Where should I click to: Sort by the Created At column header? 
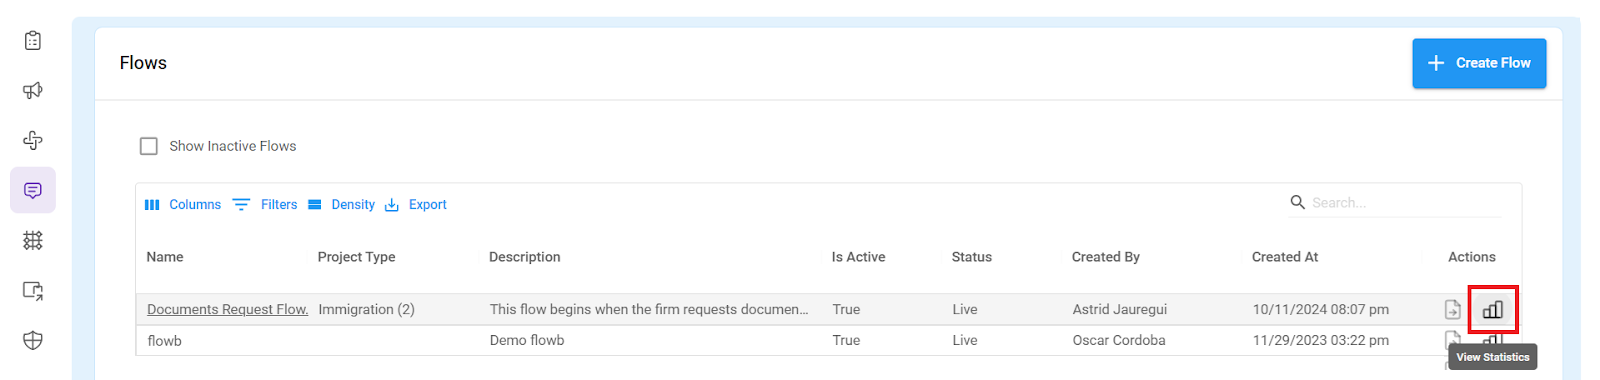point(1285,257)
